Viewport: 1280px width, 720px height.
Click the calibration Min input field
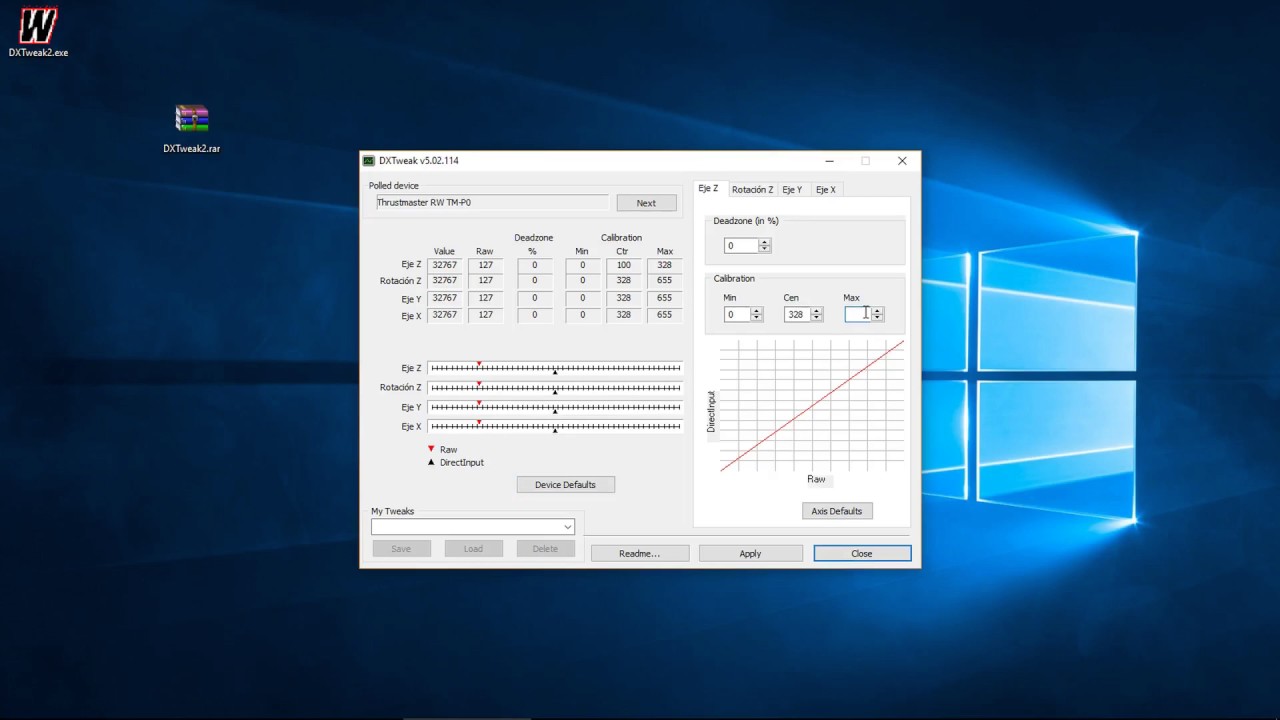point(737,314)
